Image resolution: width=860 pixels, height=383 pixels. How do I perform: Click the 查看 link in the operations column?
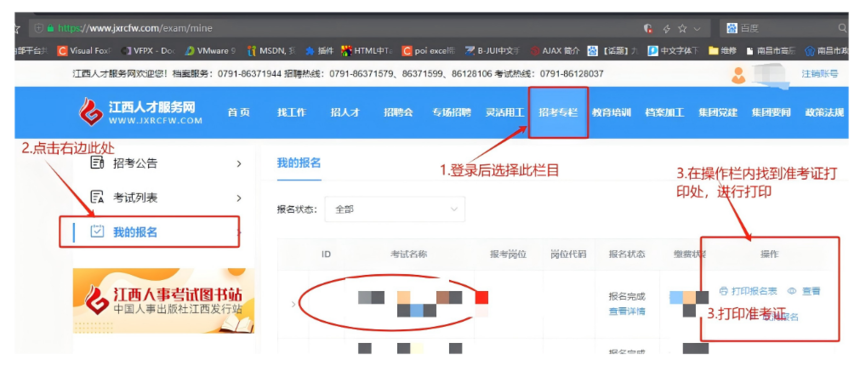point(811,291)
